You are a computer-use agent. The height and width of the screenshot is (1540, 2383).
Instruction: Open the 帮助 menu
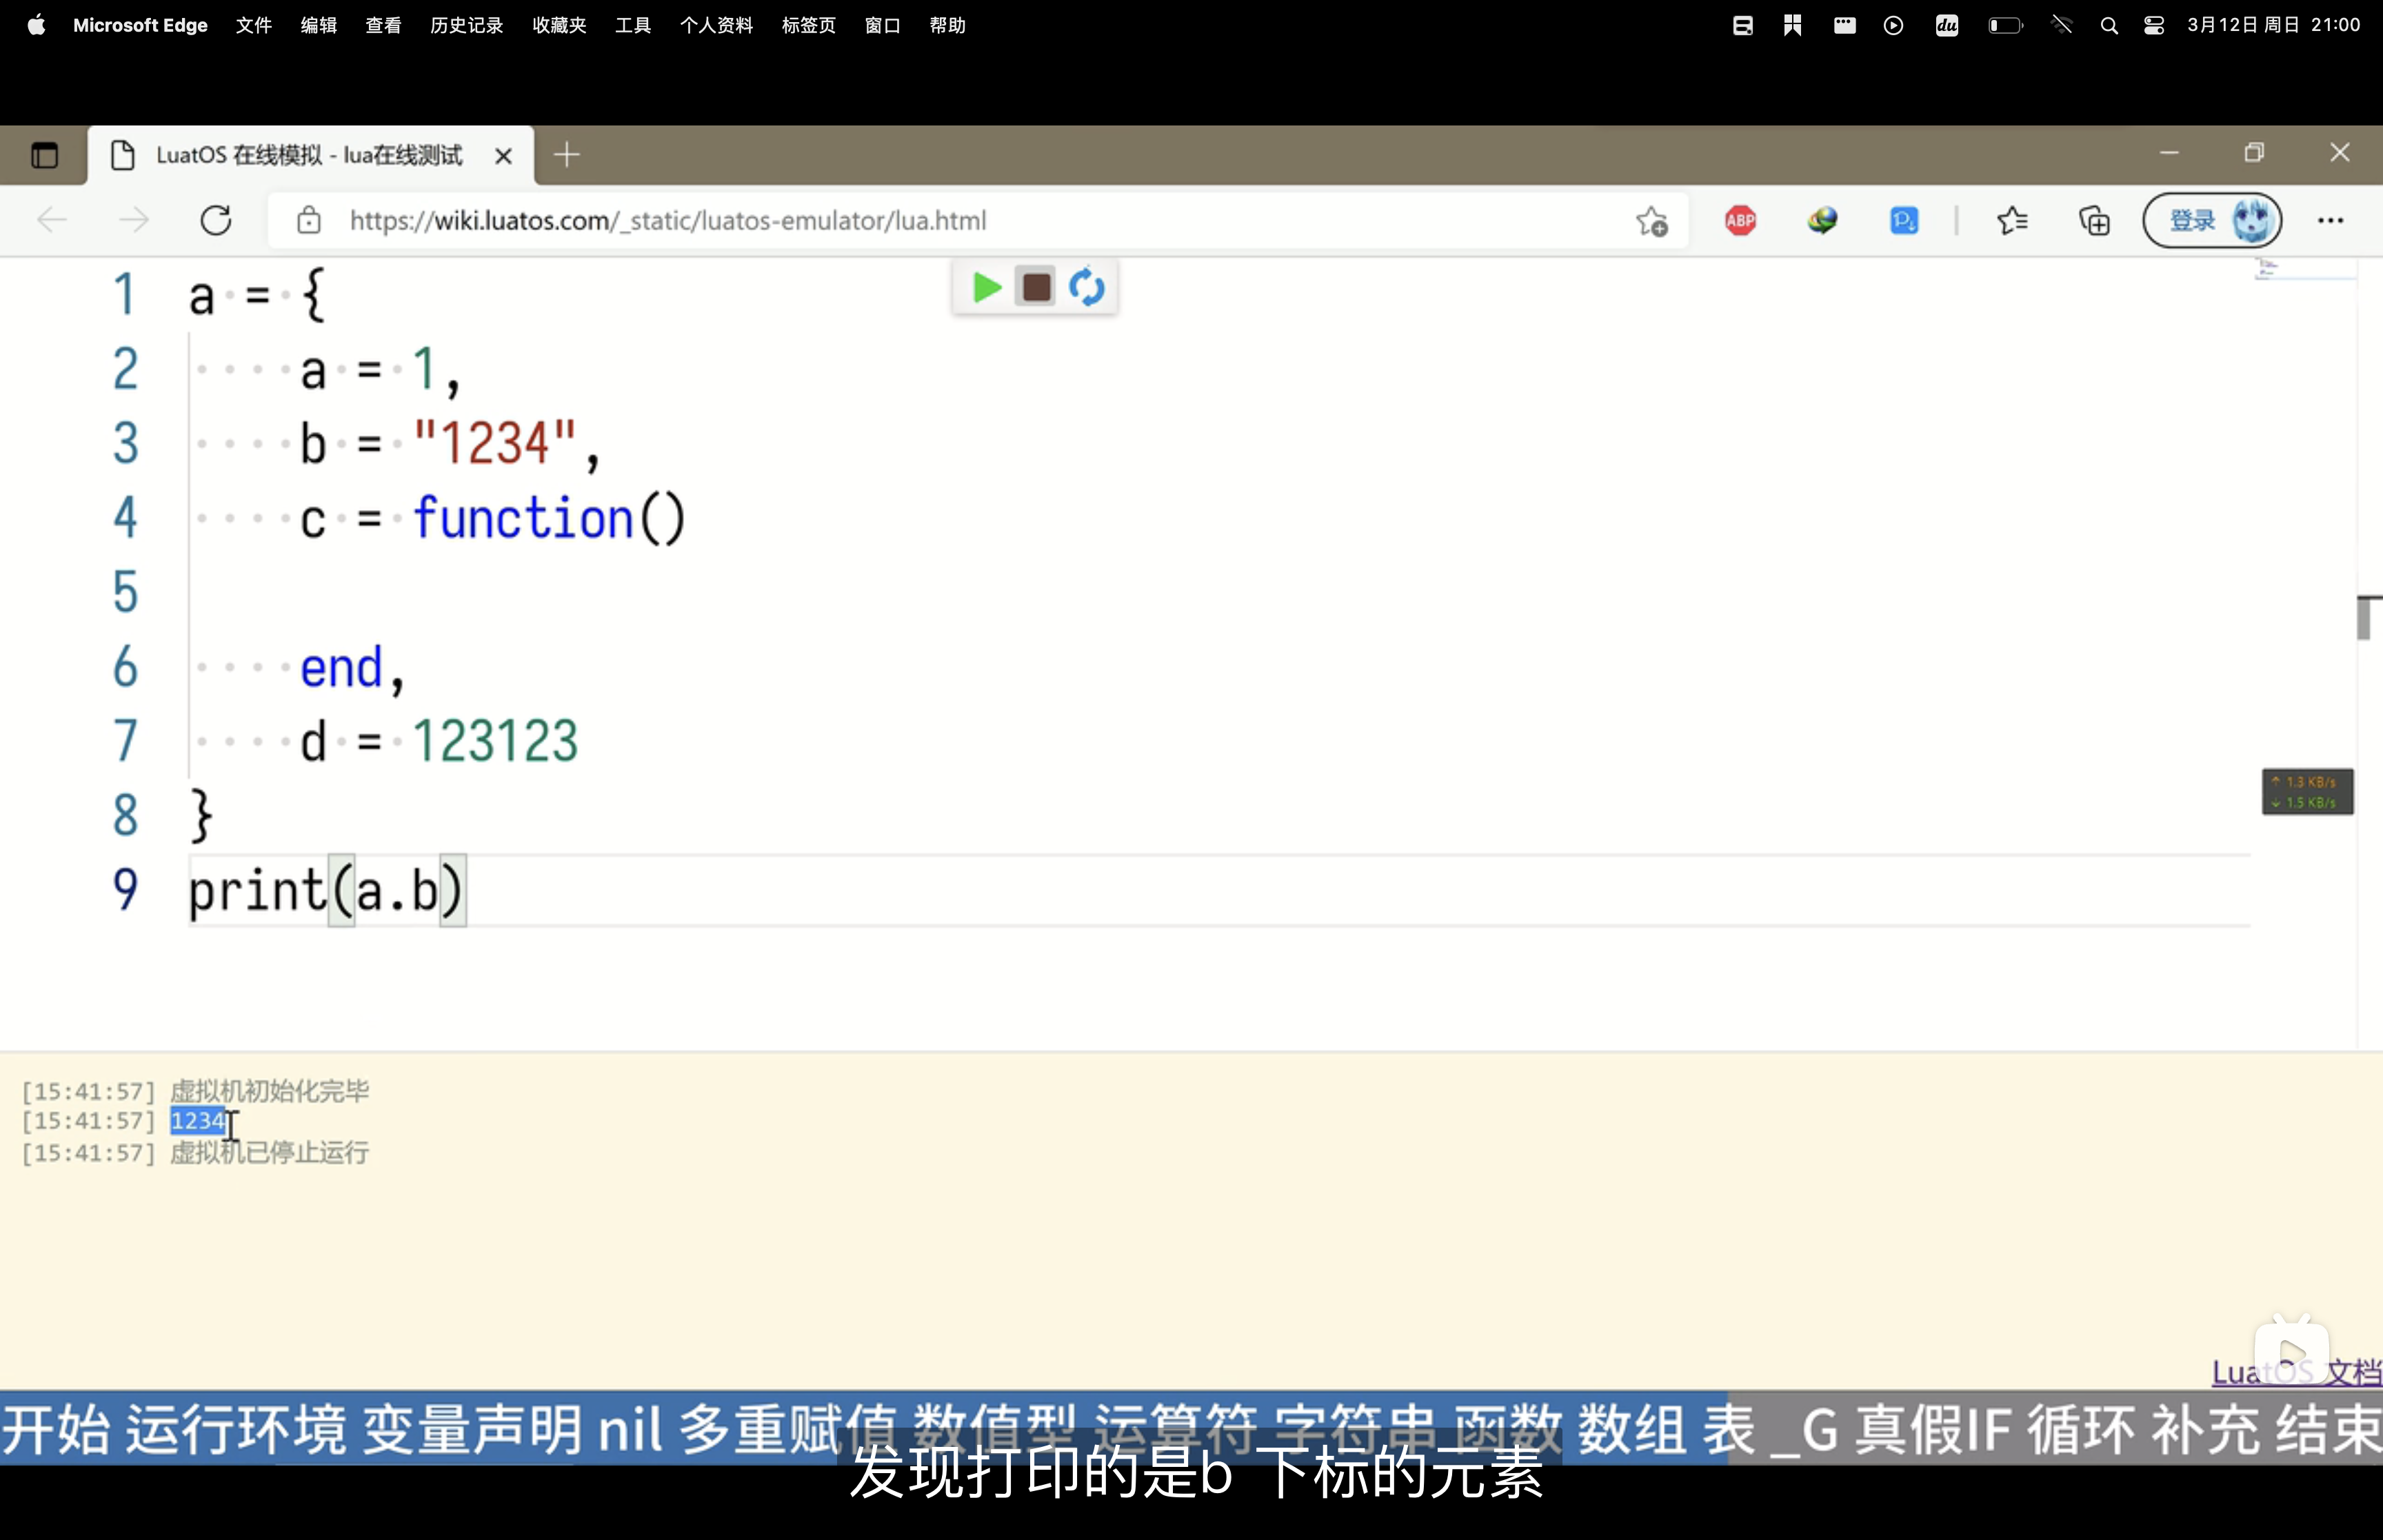click(948, 25)
